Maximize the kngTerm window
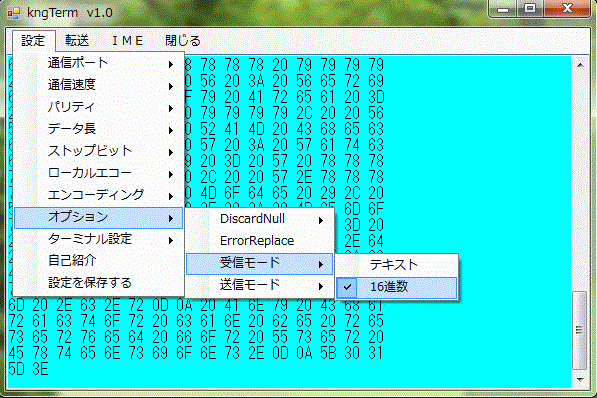The image size is (597, 398). tap(530, 8)
